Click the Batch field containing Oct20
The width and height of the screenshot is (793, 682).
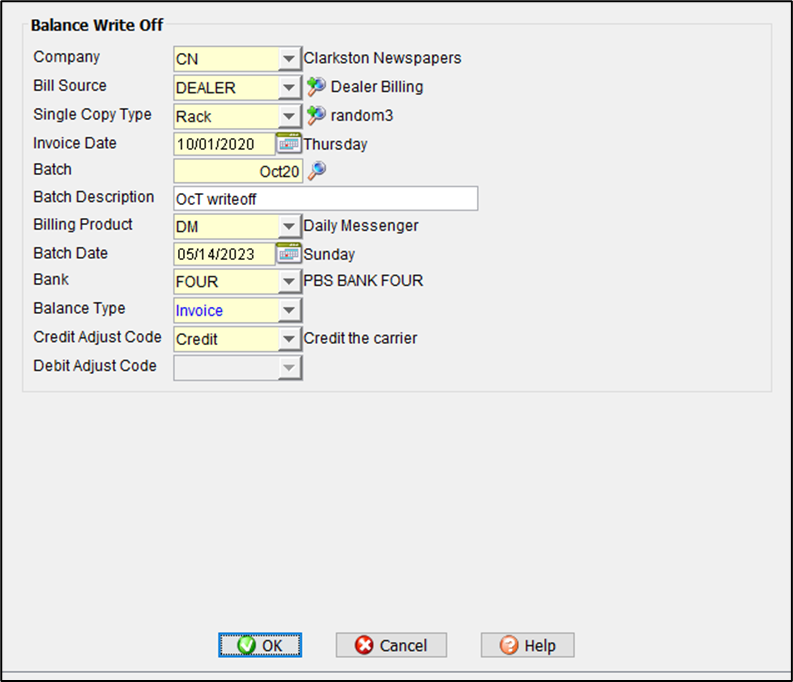pos(237,171)
